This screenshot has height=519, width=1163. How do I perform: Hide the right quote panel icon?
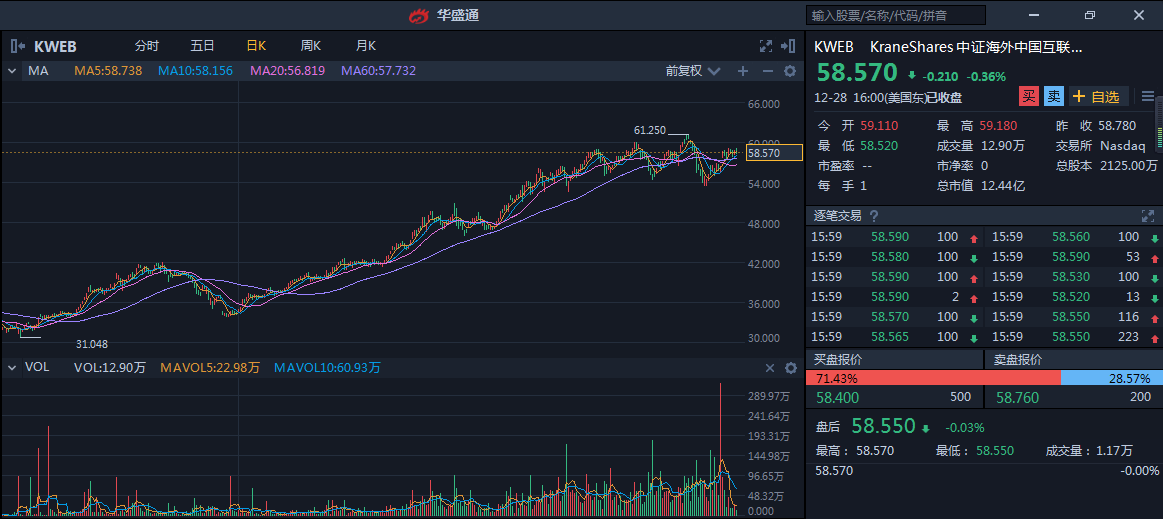789,46
